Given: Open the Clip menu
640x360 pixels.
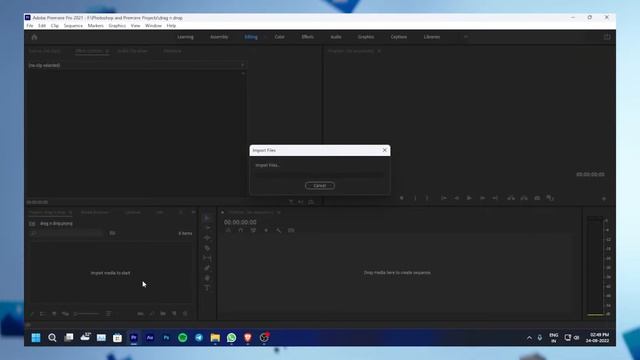Looking at the screenshot, I should tap(55, 26).
